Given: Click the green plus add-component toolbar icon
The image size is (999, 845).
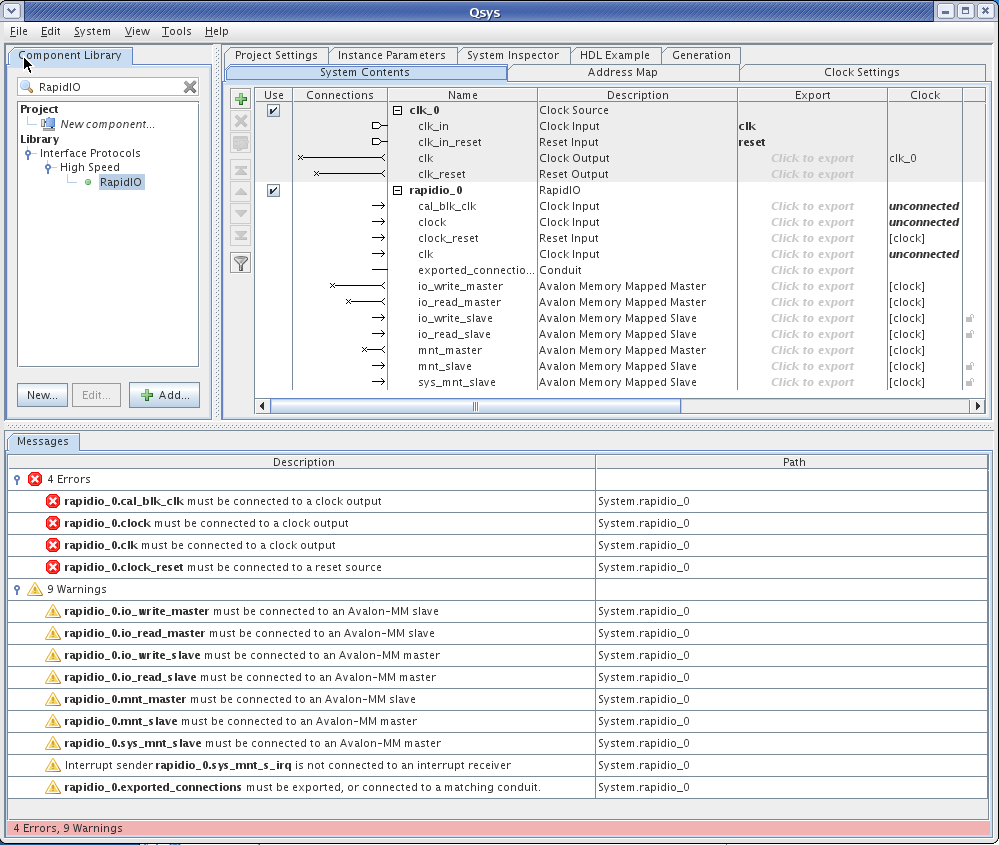Looking at the screenshot, I should 240,99.
